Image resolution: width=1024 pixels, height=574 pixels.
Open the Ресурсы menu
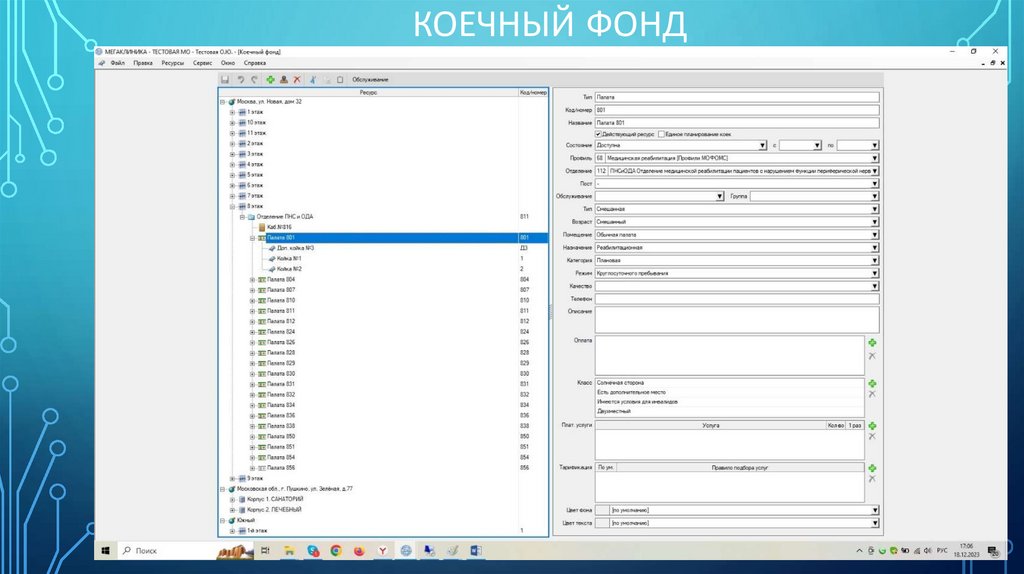172,62
